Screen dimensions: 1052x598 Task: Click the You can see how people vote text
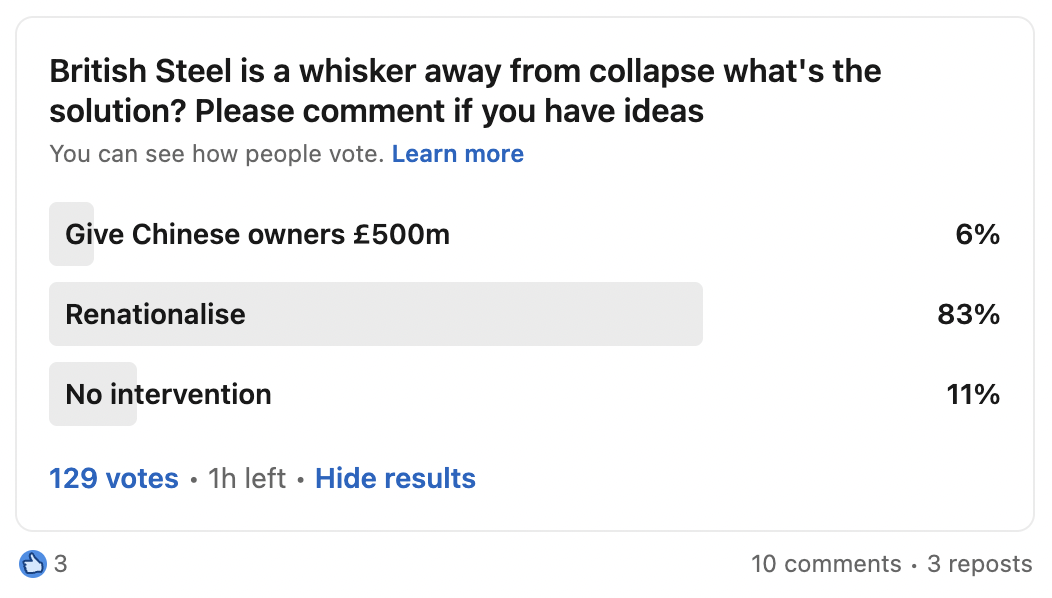217,154
